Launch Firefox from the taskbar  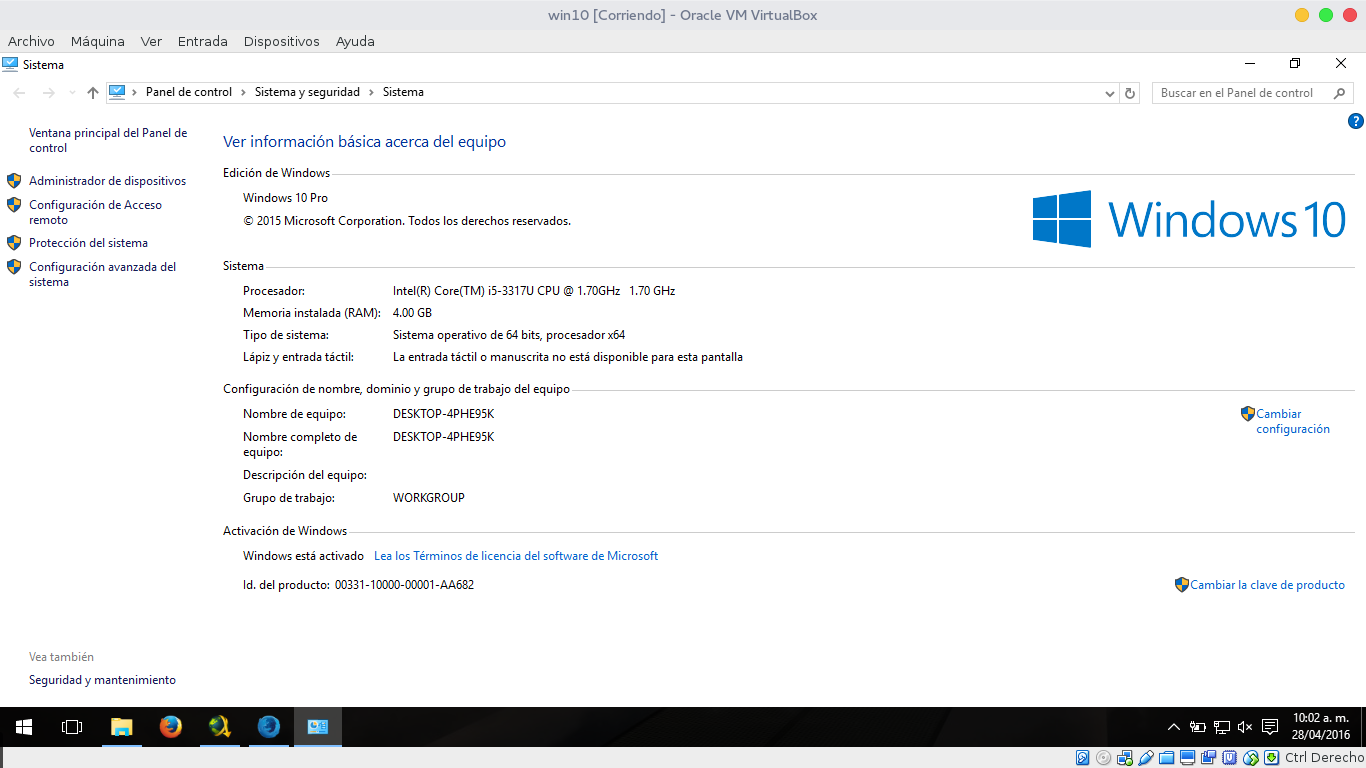click(x=170, y=727)
